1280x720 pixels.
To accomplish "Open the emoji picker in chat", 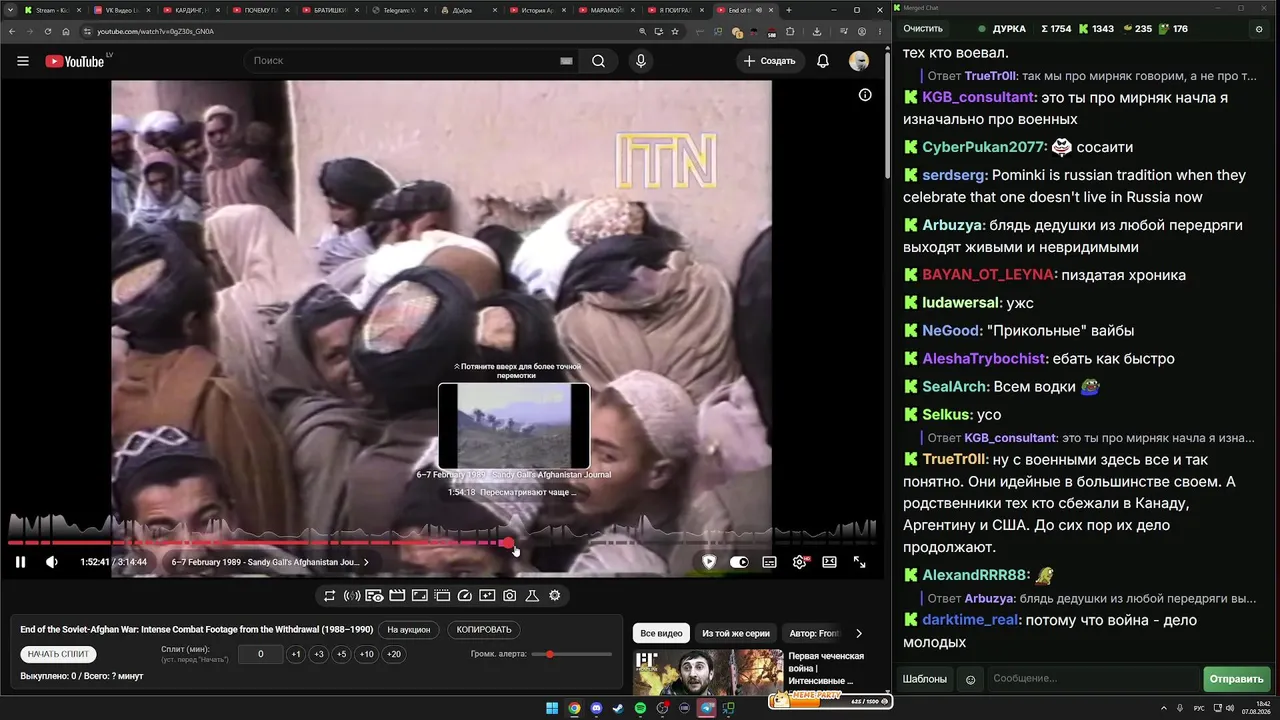I will (x=970, y=679).
